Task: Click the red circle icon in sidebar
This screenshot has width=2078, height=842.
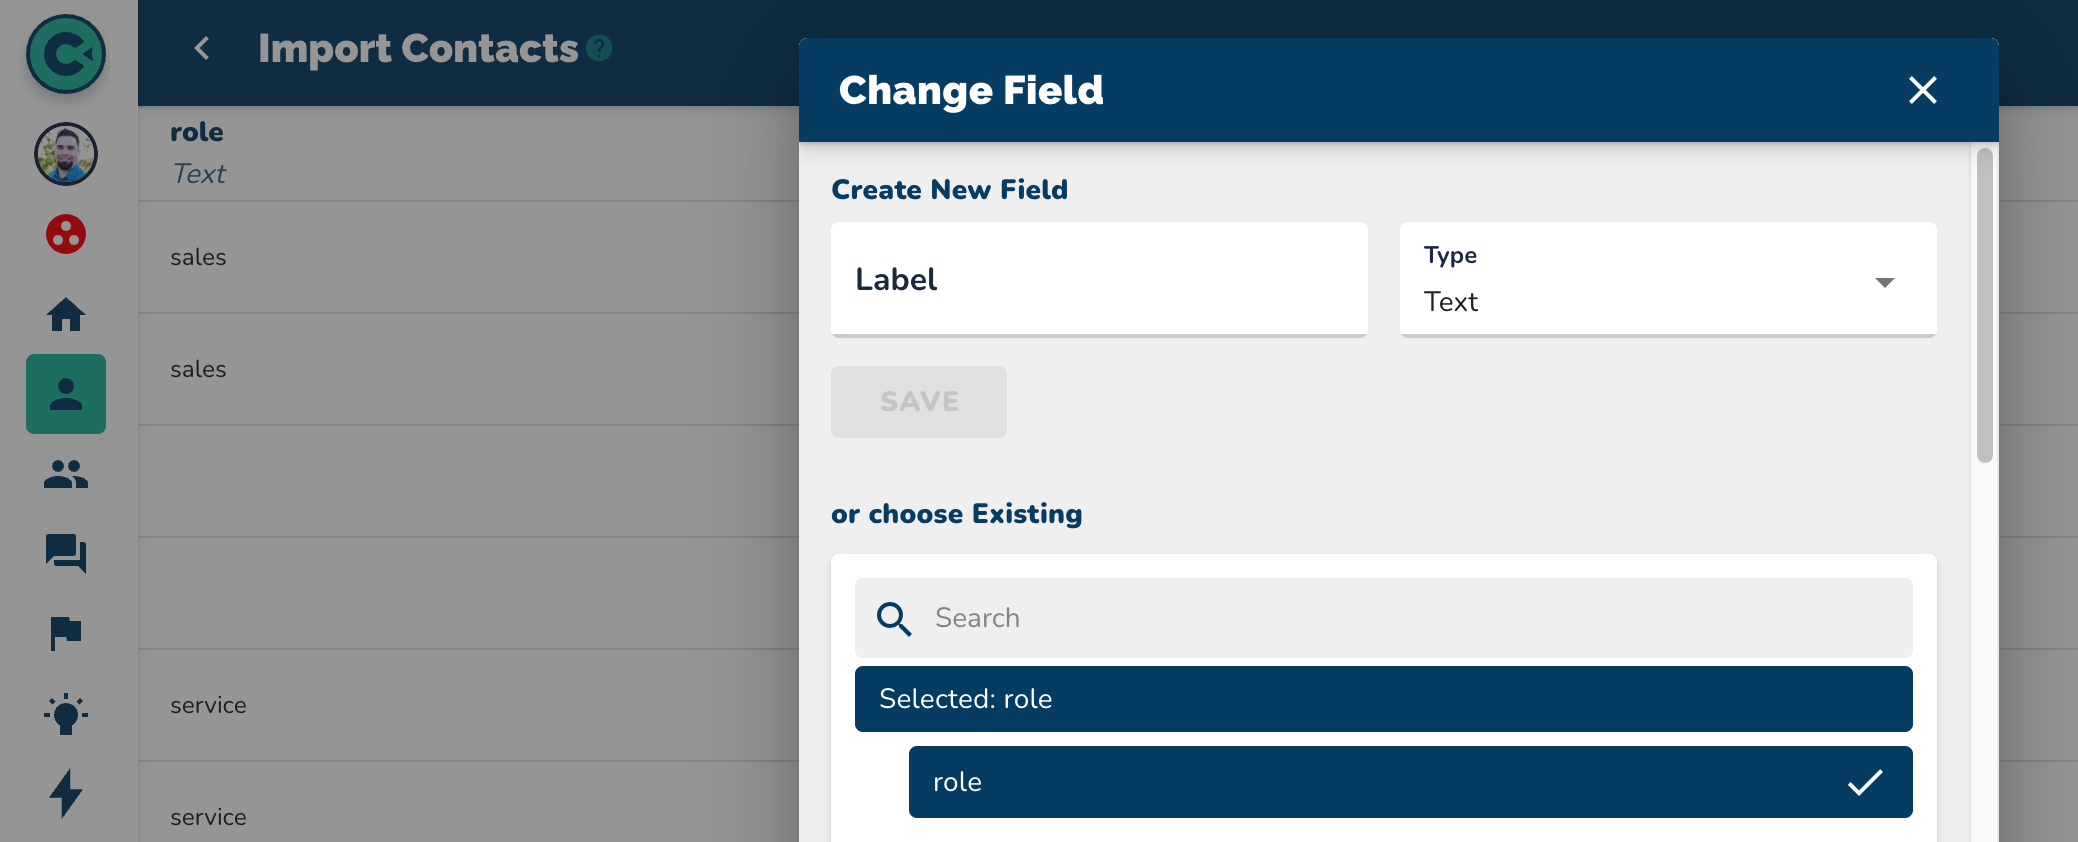Action: pyautogui.click(x=66, y=234)
